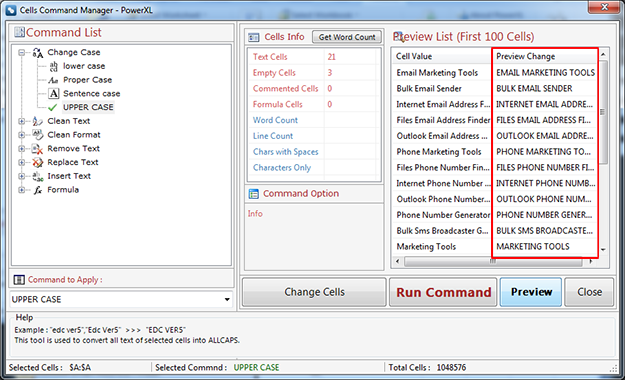Click the Empty Cells info row

(314, 73)
